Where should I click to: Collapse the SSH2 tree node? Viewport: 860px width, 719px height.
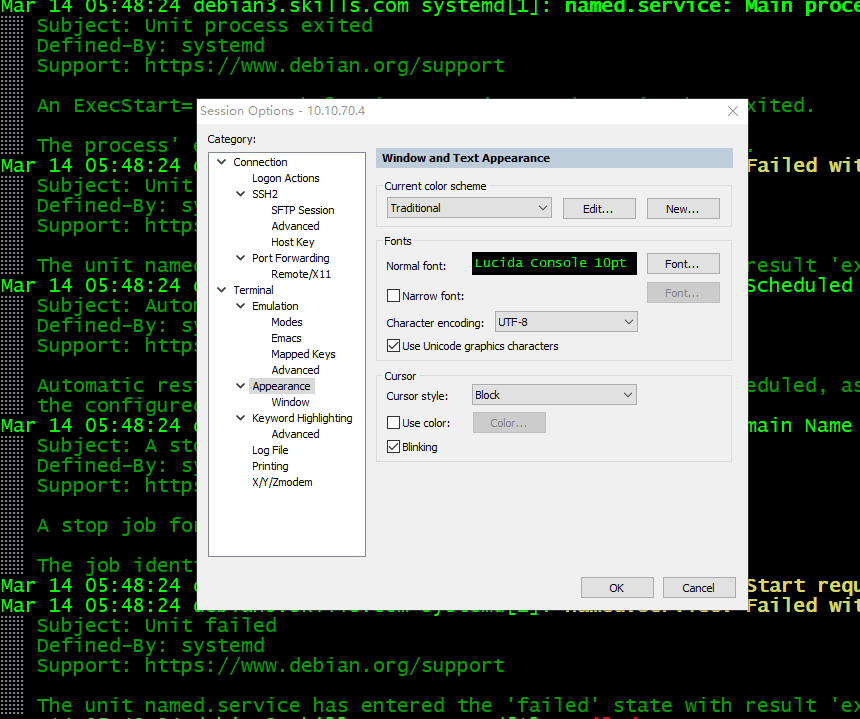click(240, 194)
